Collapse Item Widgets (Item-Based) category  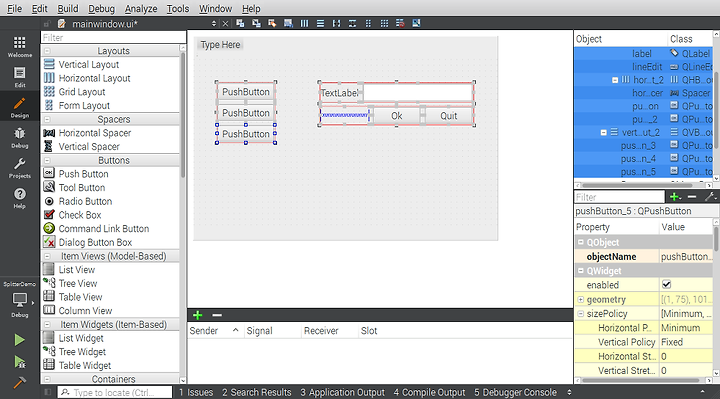click(47, 325)
